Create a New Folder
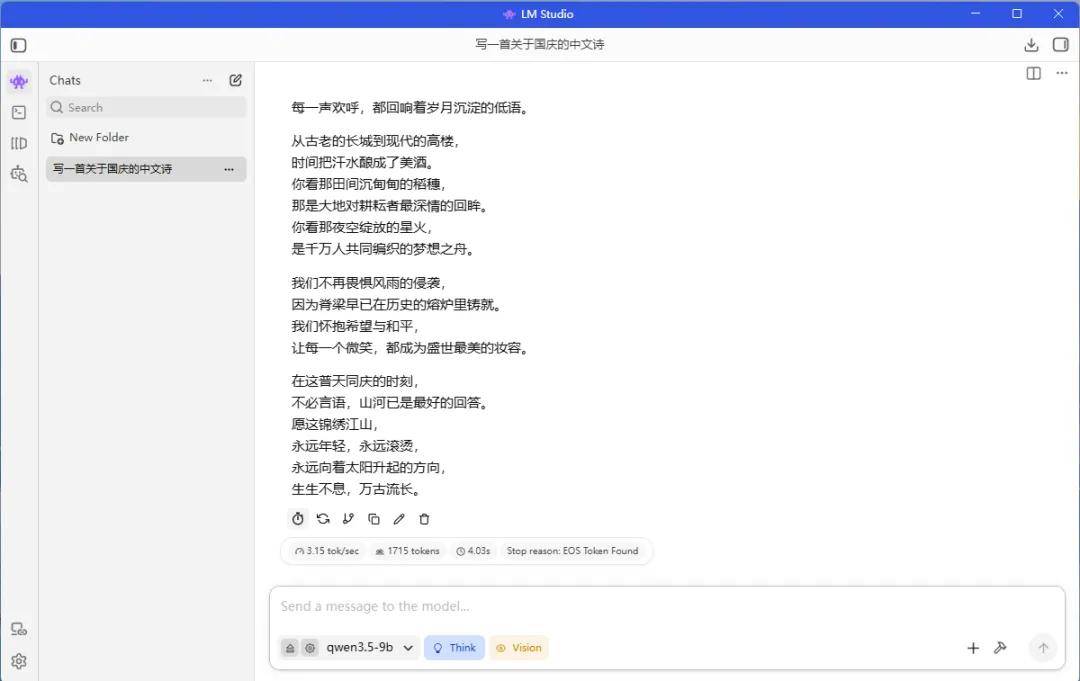 (x=90, y=138)
